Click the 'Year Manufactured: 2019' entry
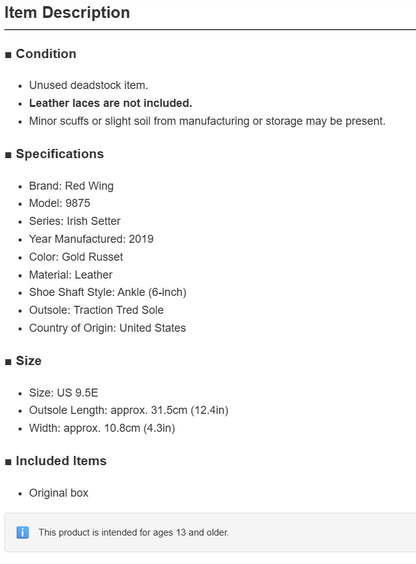Viewport: 416px width, 564px height. coord(91,239)
